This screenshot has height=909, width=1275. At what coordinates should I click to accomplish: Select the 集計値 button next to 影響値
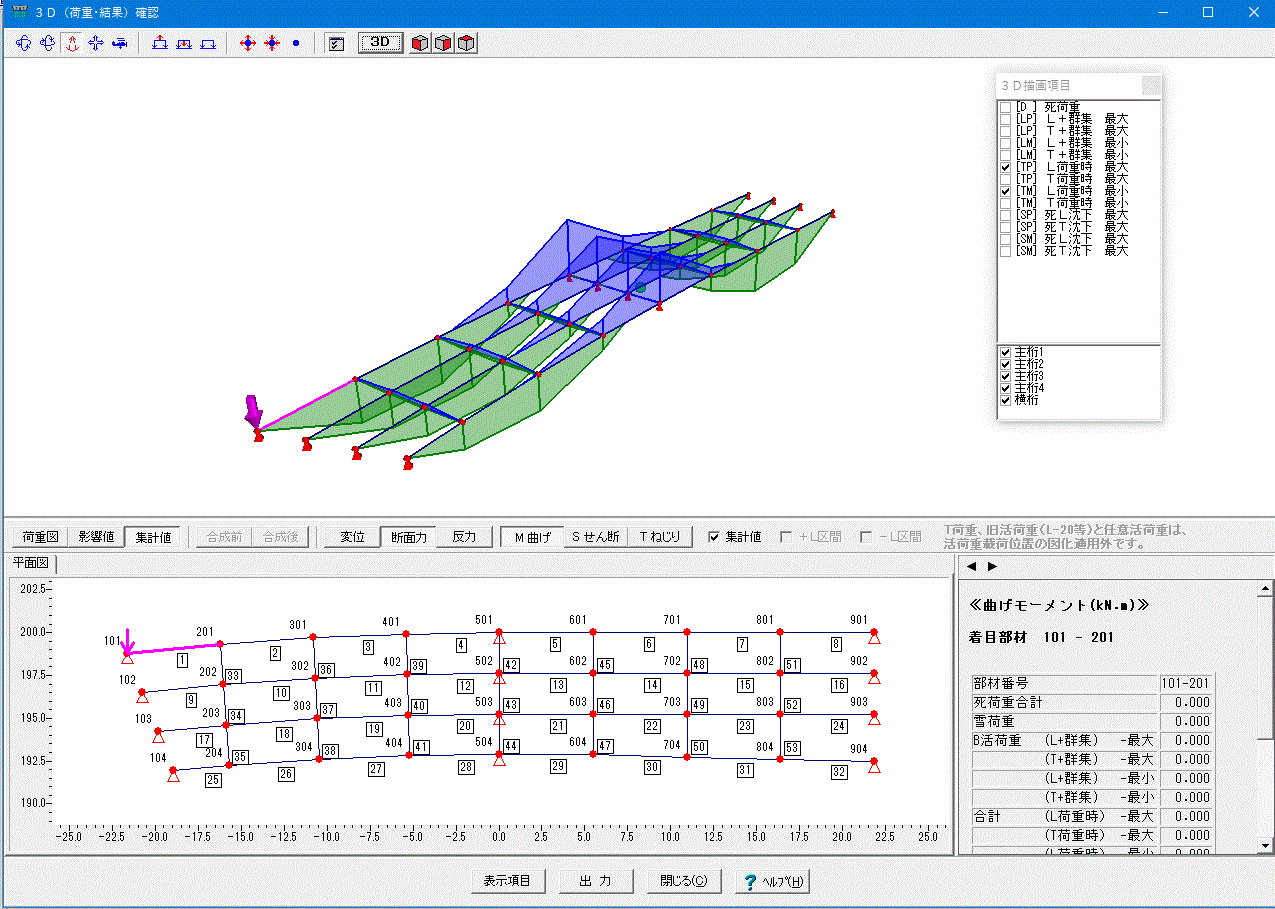(x=154, y=537)
